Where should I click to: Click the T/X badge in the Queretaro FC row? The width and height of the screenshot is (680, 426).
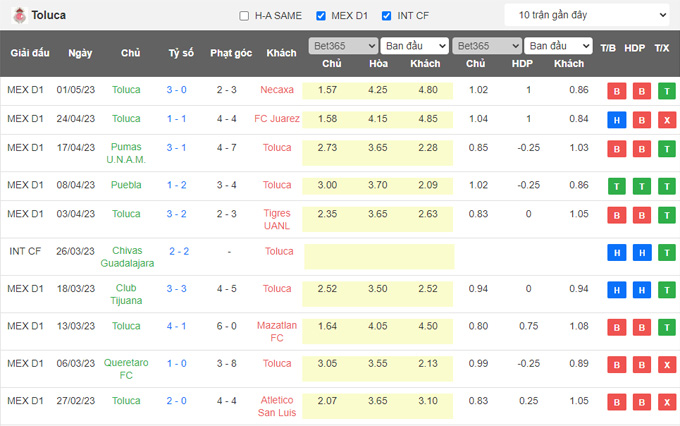665,364
